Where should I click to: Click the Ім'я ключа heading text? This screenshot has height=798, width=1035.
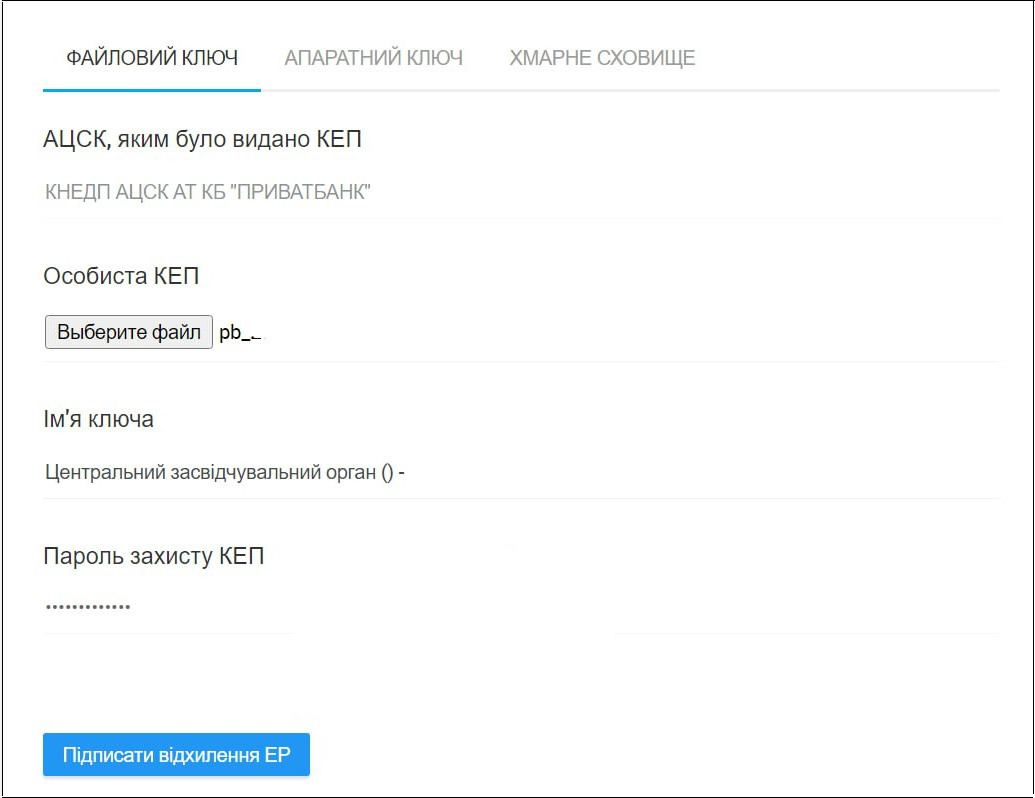click(x=98, y=419)
